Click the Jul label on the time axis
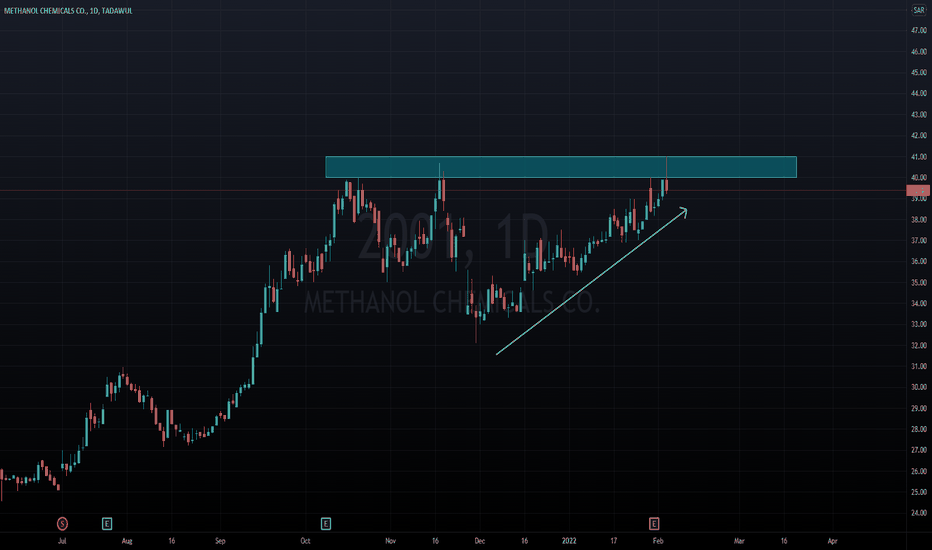Screen dimensions: 932x550 pyautogui.click(x=62, y=541)
